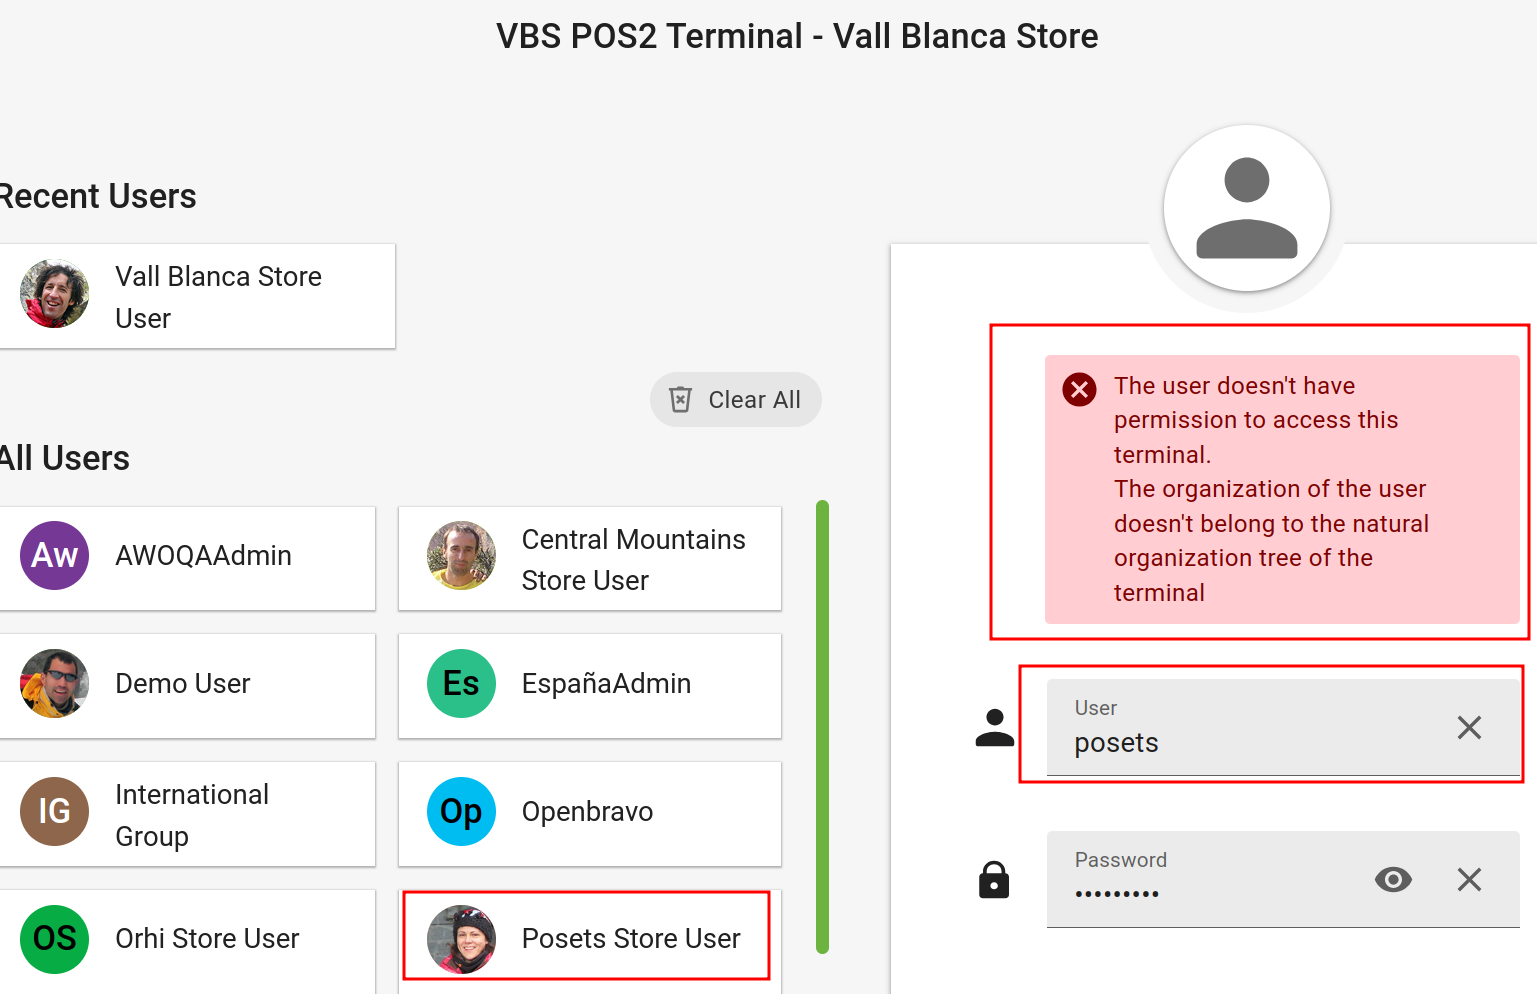Clear the User field with X icon
Screen dimensions: 1537x994
click(1468, 728)
